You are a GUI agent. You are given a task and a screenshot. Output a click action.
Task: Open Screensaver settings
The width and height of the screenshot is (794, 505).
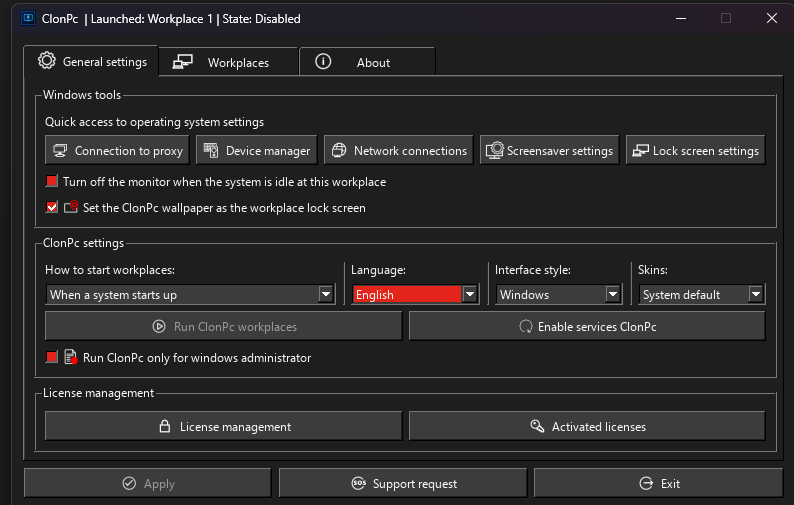[549, 150]
